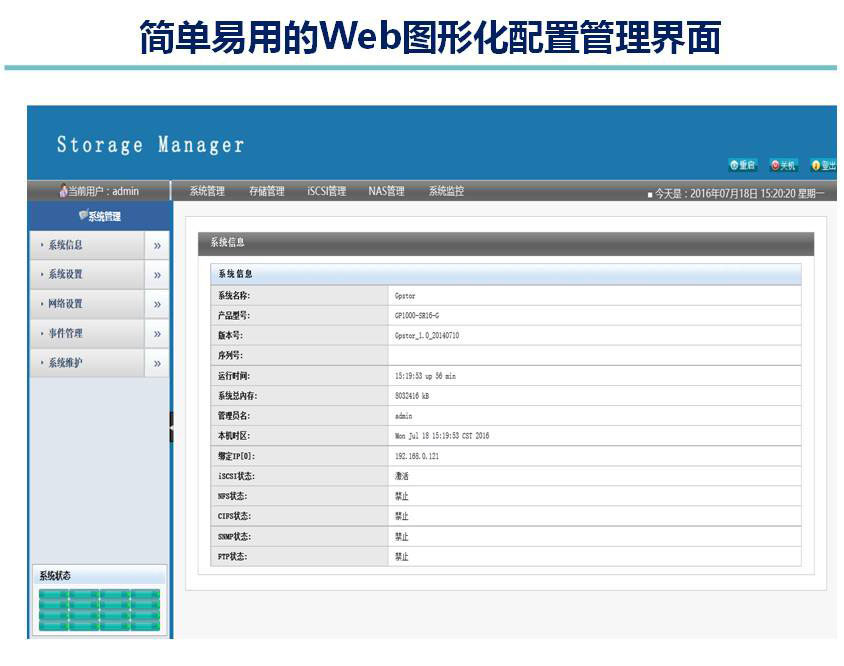Click the top-left green disk slot in 系统状态
Image resolution: width=844 pixels, height=666 pixels.
coord(53,595)
